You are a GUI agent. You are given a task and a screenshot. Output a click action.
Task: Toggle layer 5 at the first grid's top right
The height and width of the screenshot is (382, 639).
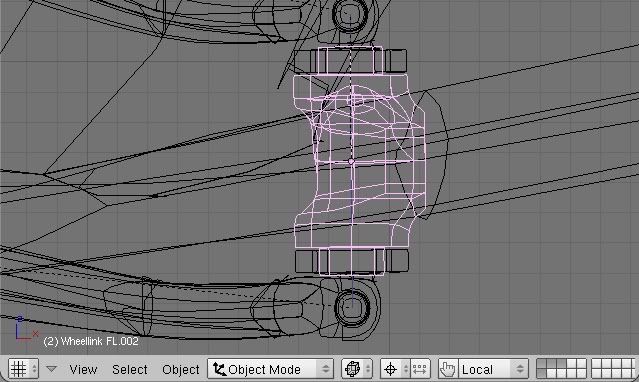(x=581, y=364)
